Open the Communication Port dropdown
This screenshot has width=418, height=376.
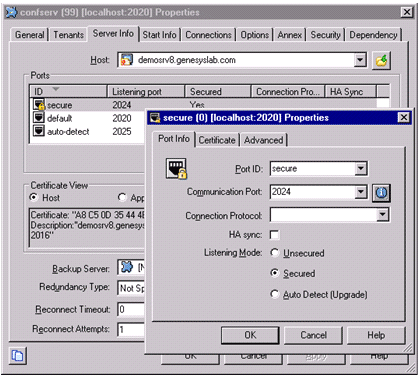pyautogui.click(x=361, y=192)
